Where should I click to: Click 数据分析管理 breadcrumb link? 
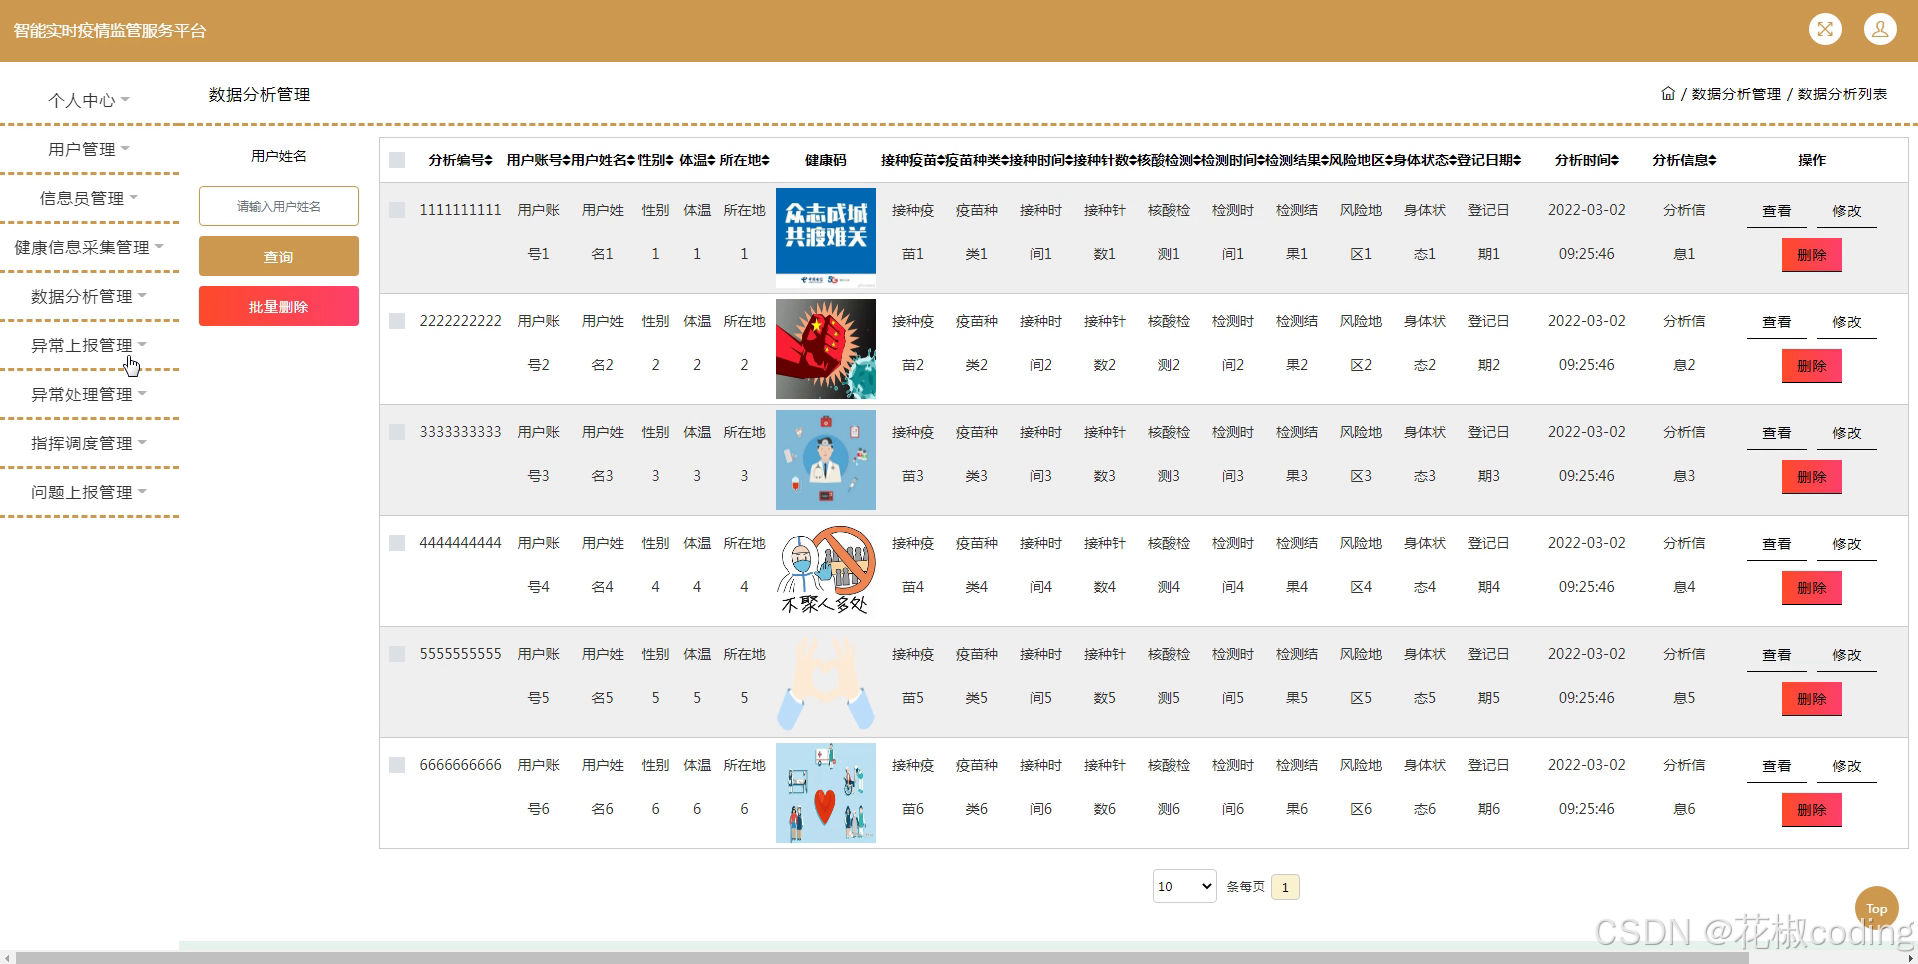tap(1736, 94)
